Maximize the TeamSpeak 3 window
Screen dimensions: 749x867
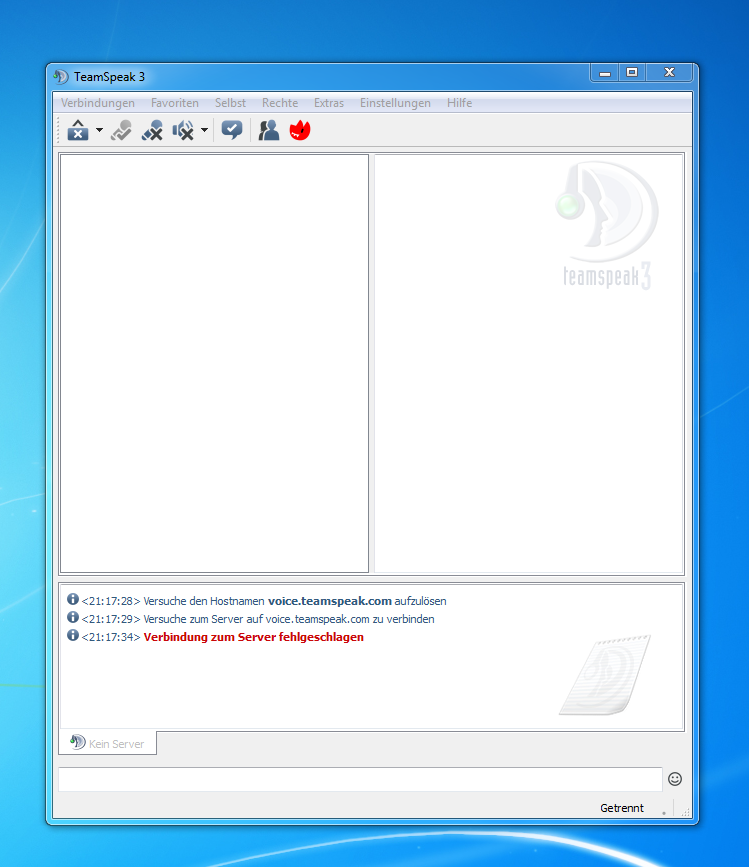[632, 73]
